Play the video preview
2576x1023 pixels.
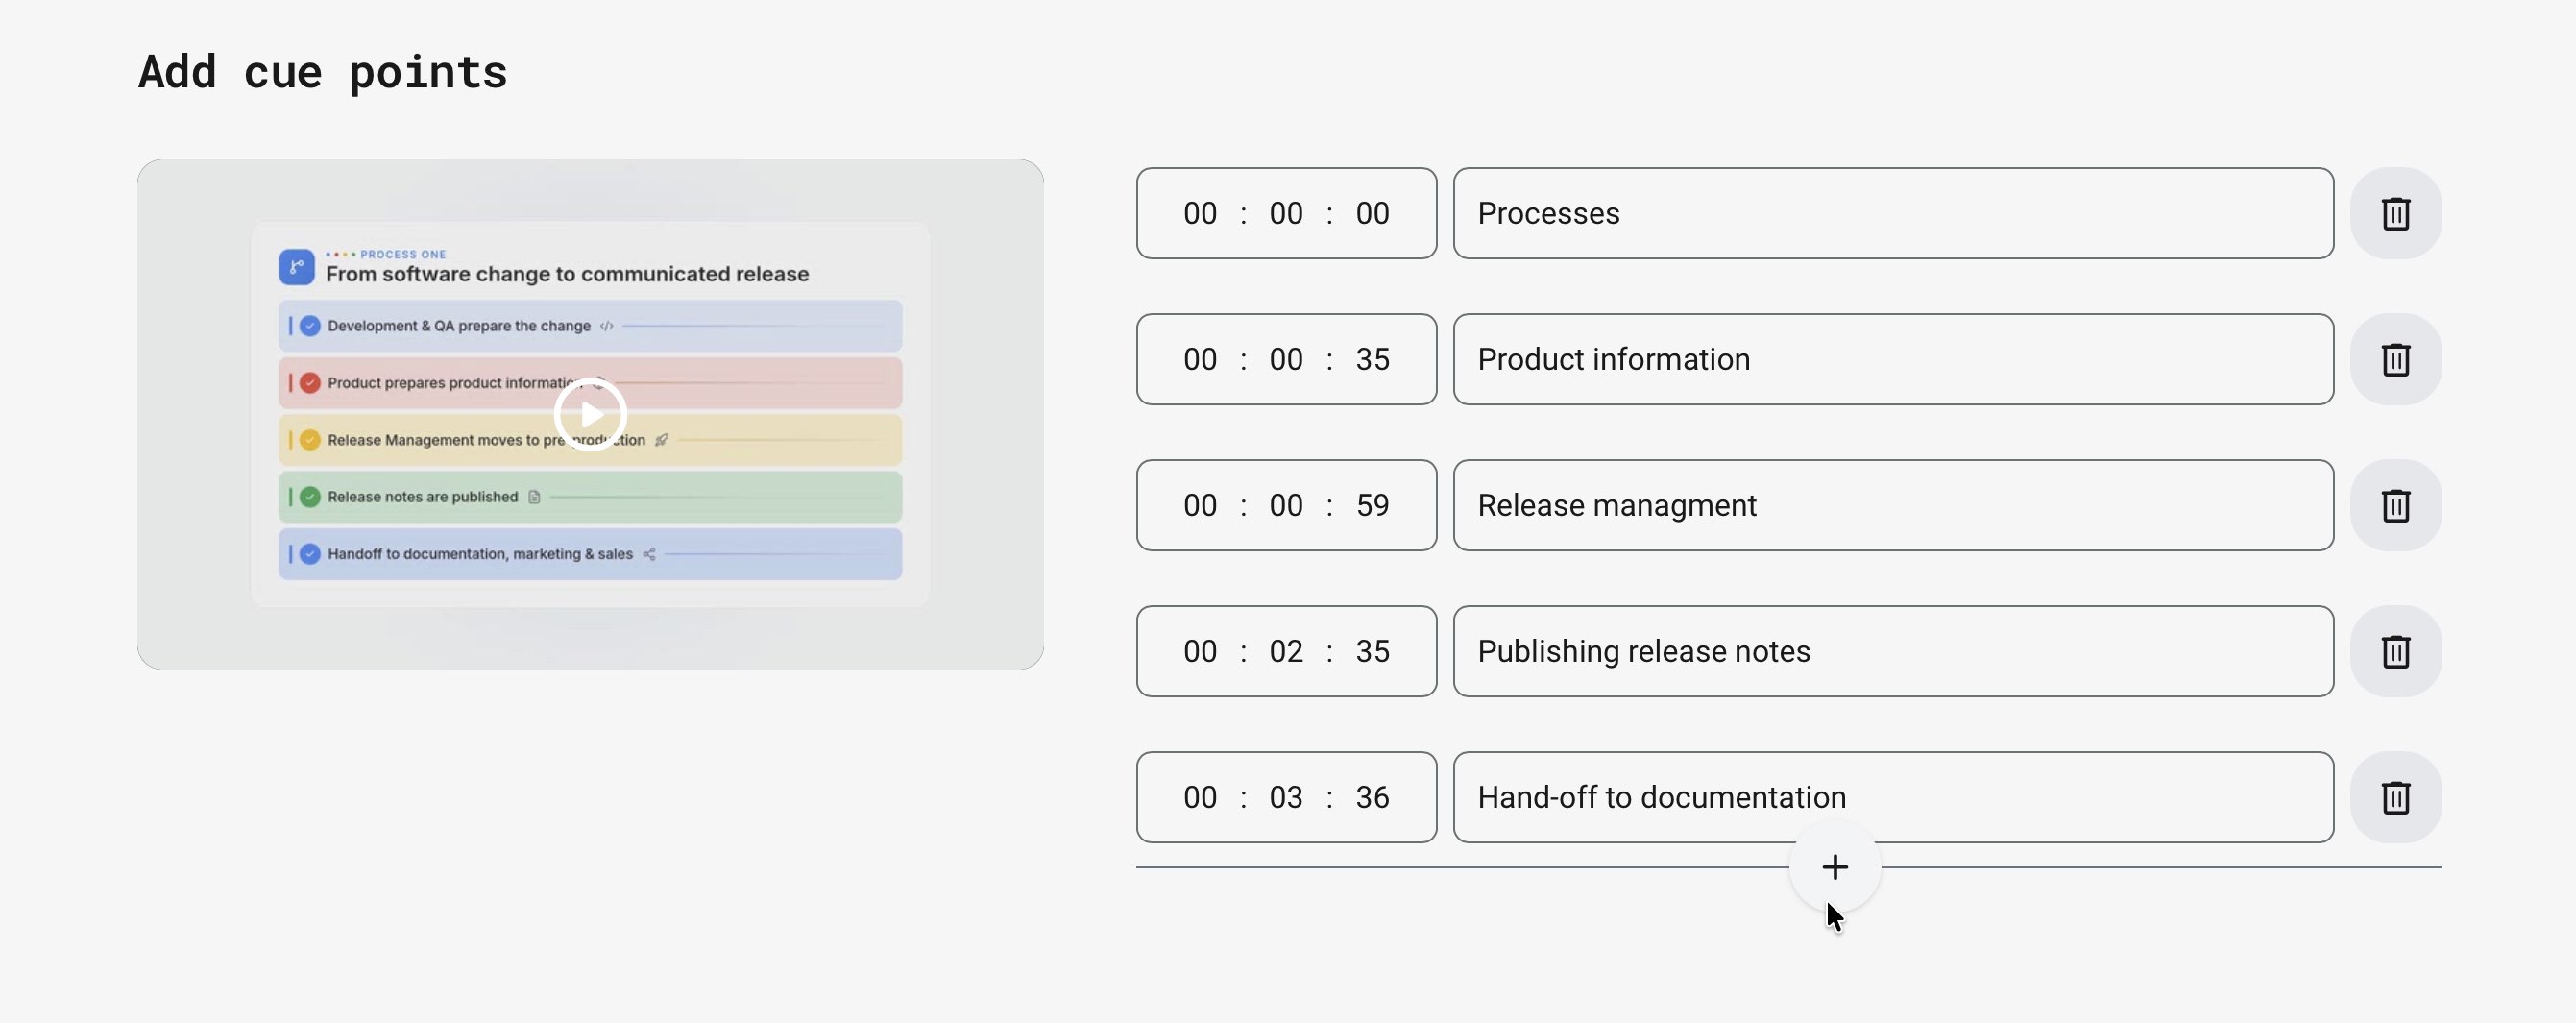pos(590,414)
